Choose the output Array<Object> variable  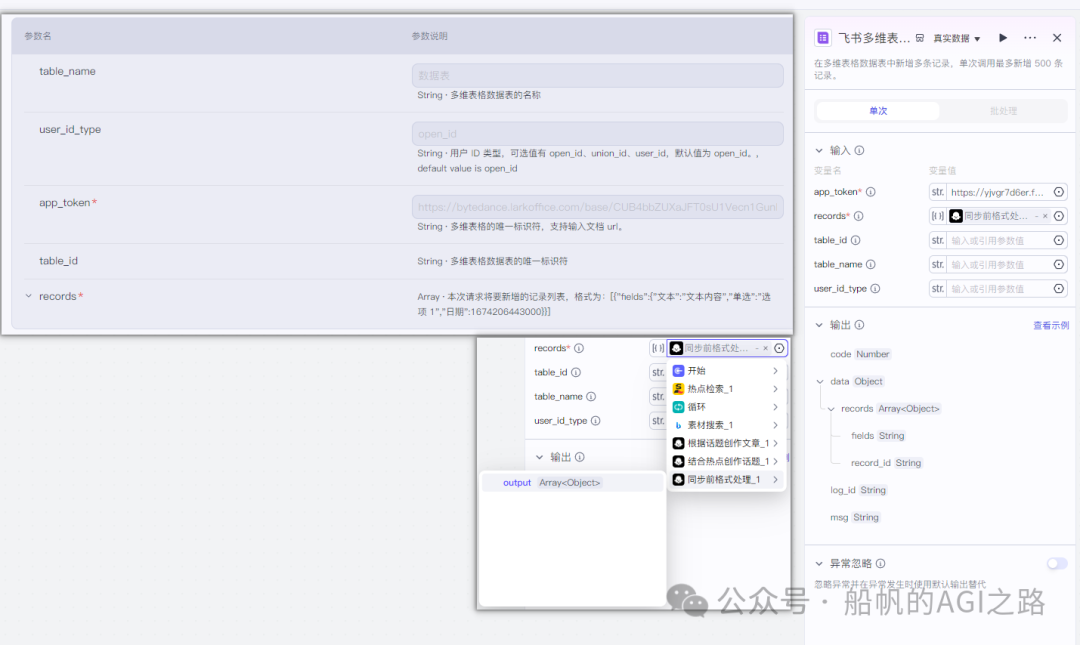(572, 483)
